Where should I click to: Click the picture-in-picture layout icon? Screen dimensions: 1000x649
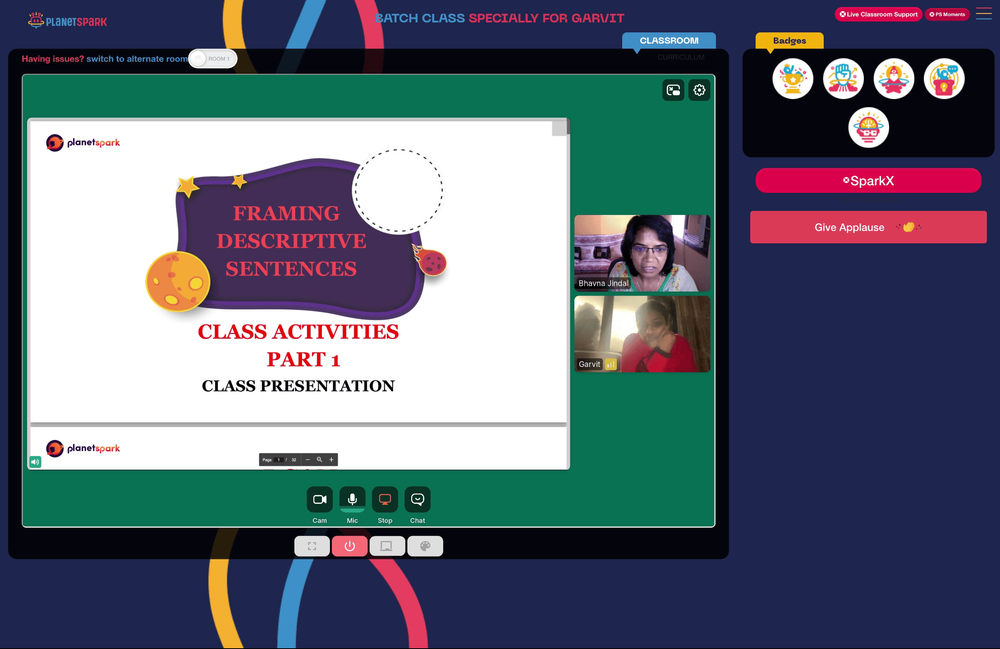(673, 91)
